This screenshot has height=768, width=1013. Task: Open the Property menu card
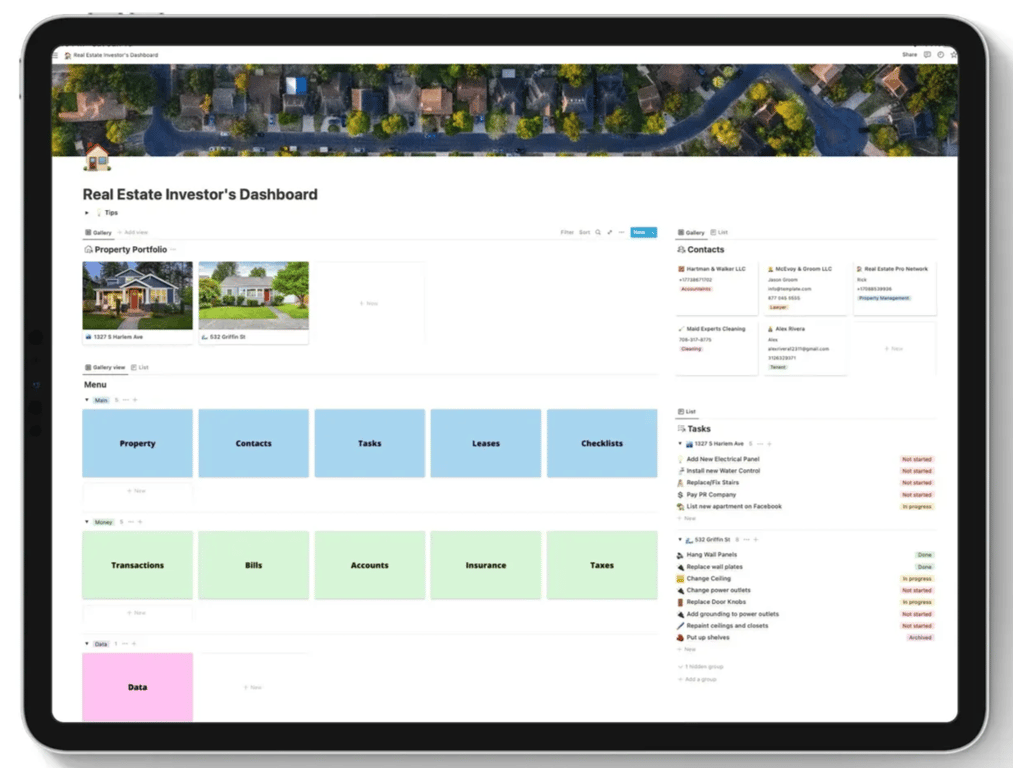tap(138, 443)
